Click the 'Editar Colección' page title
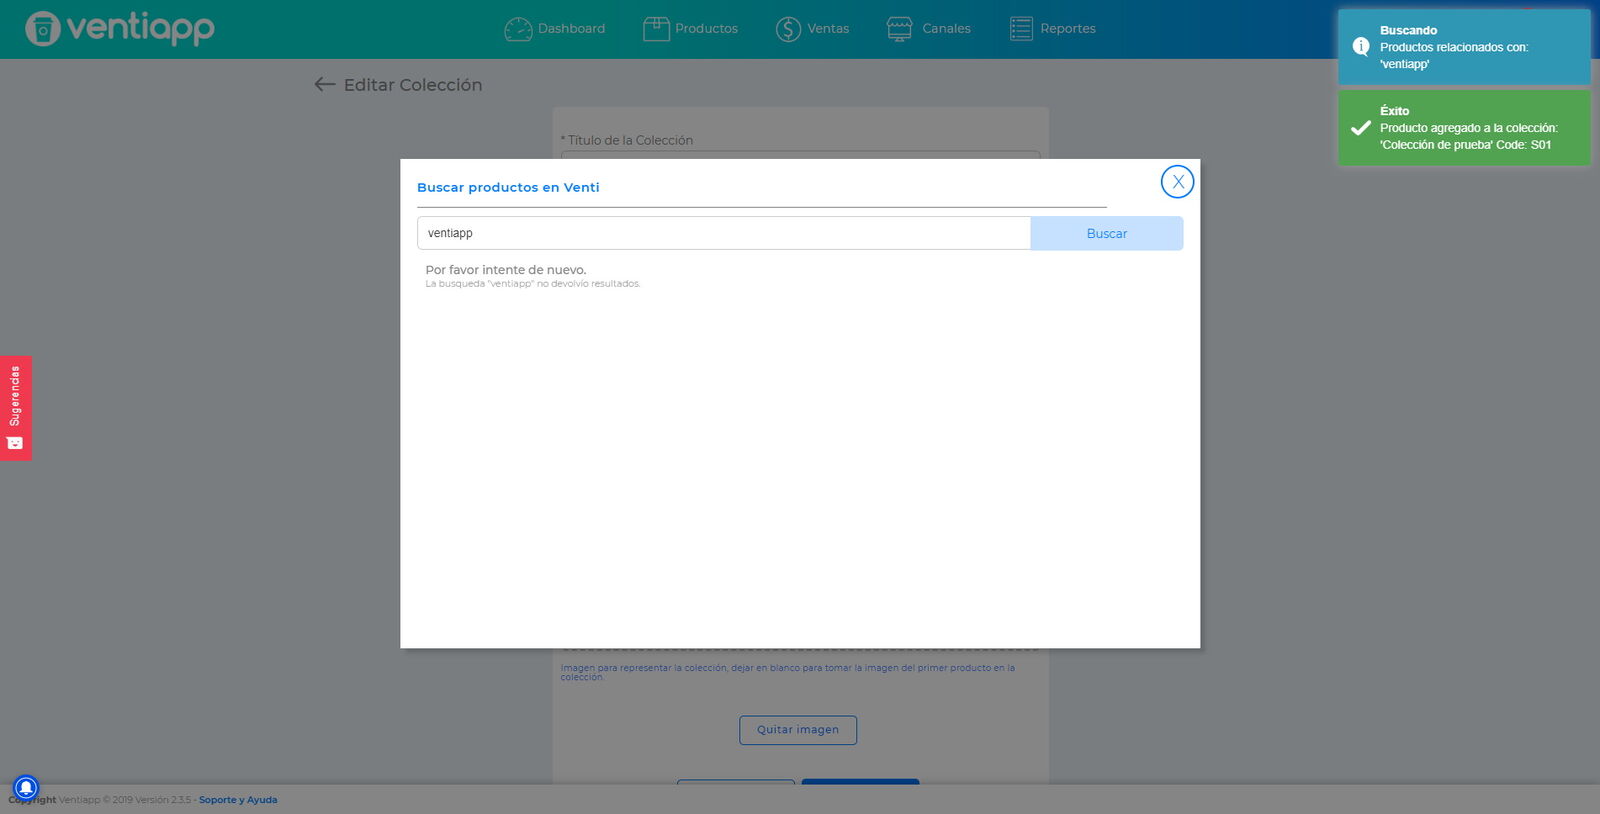Image resolution: width=1600 pixels, height=814 pixels. pyautogui.click(x=413, y=85)
